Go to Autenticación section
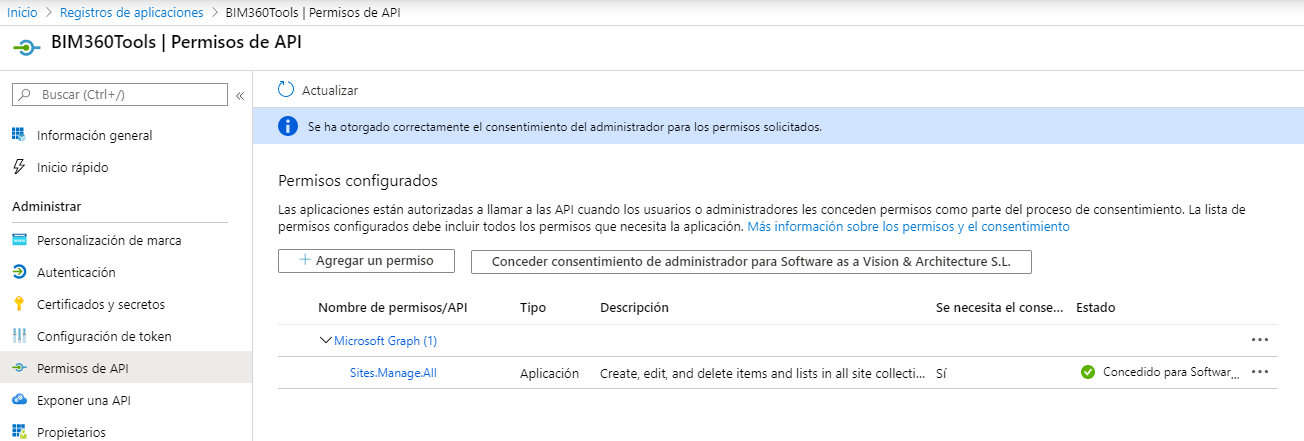The image size is (1304, 441). 76,272
